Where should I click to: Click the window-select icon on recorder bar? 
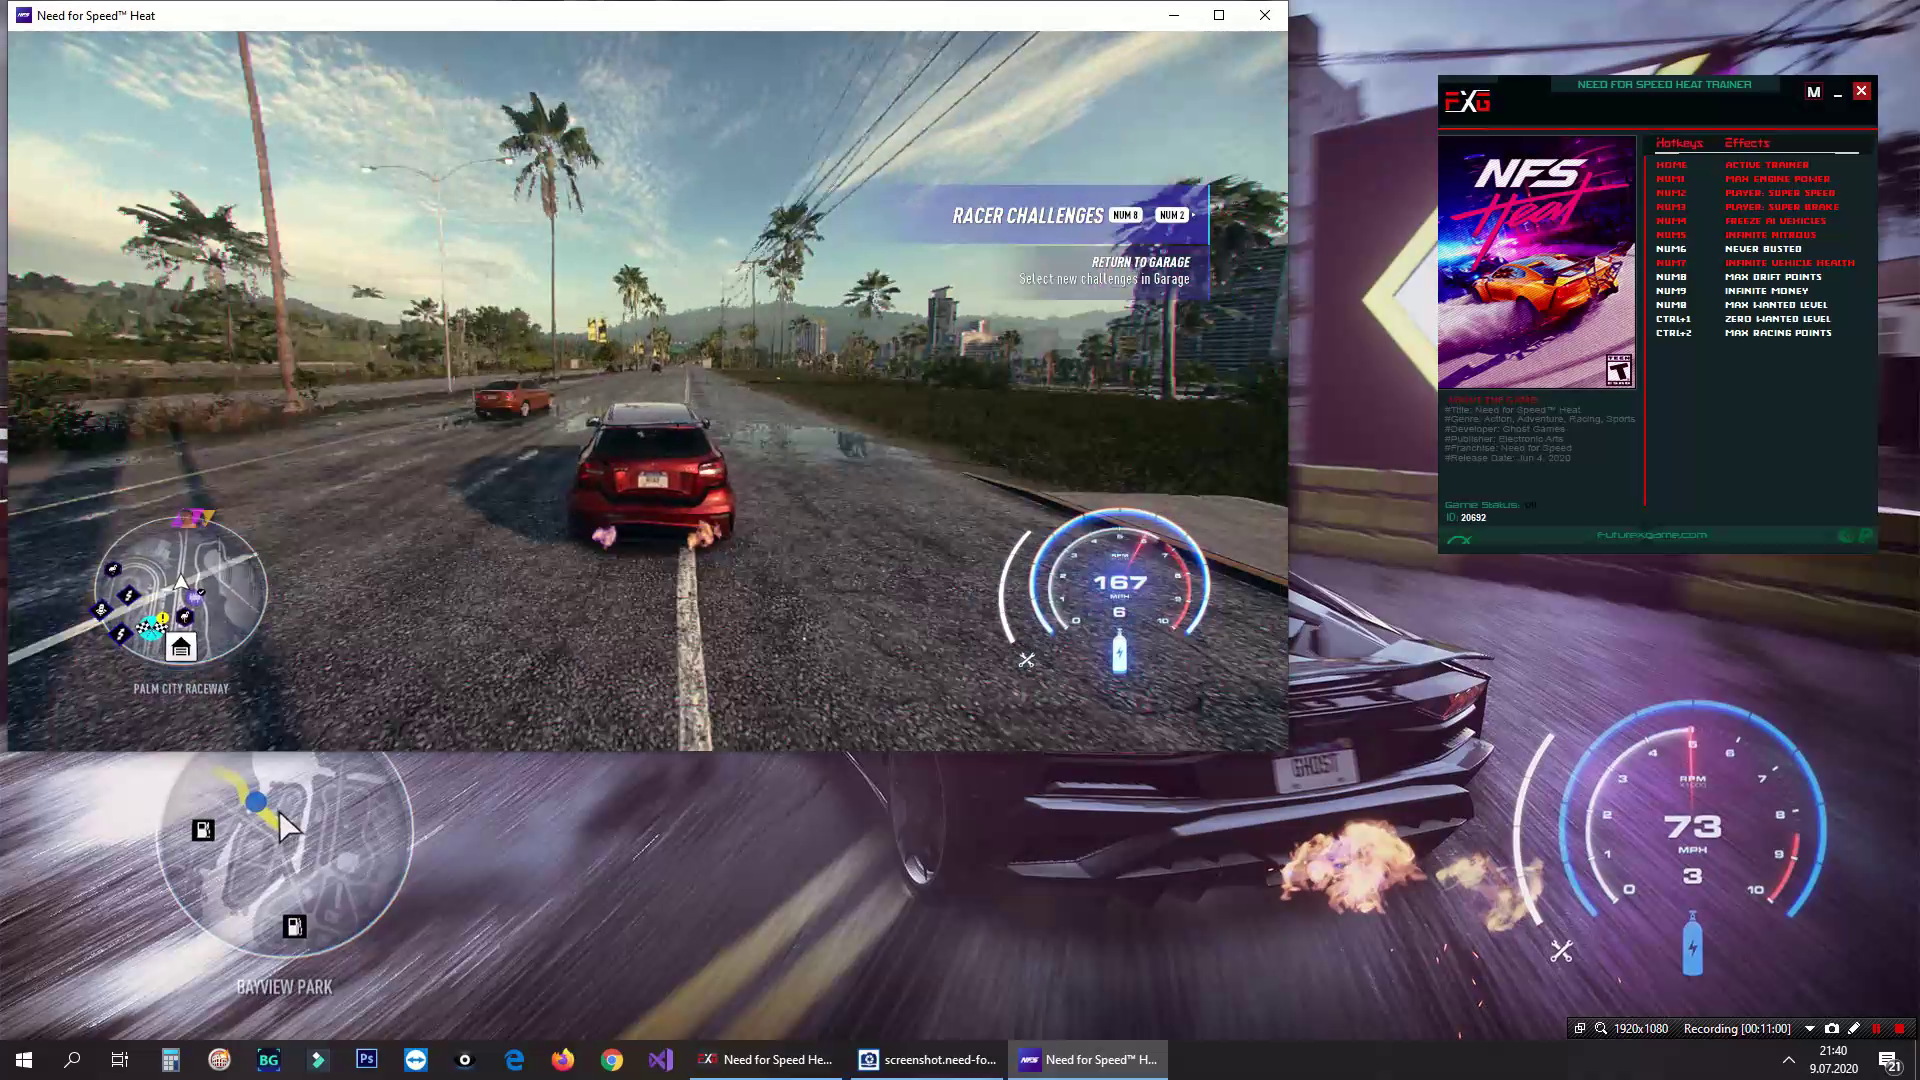point(1580,1028)
